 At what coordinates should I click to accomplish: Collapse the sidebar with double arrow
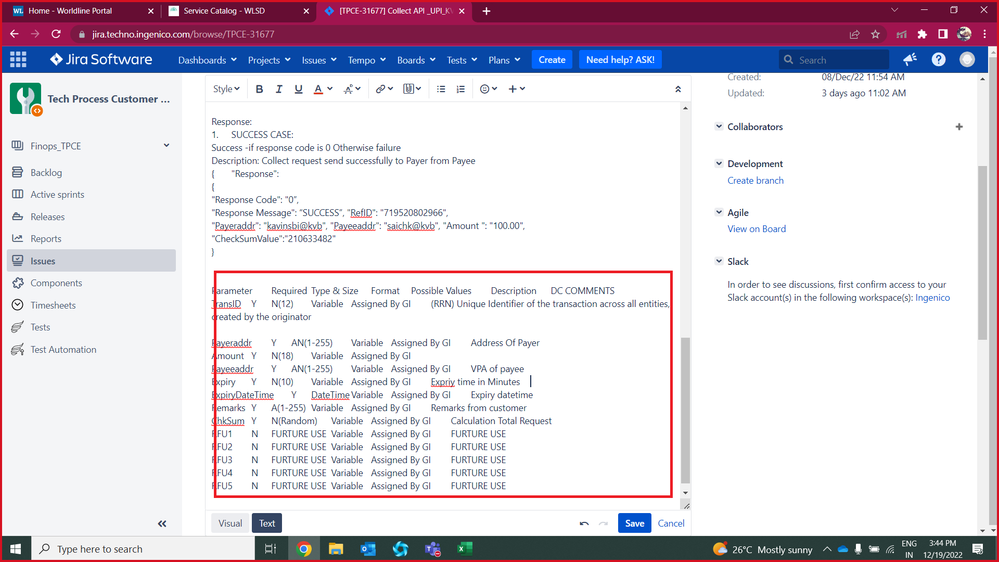(162, 524)
